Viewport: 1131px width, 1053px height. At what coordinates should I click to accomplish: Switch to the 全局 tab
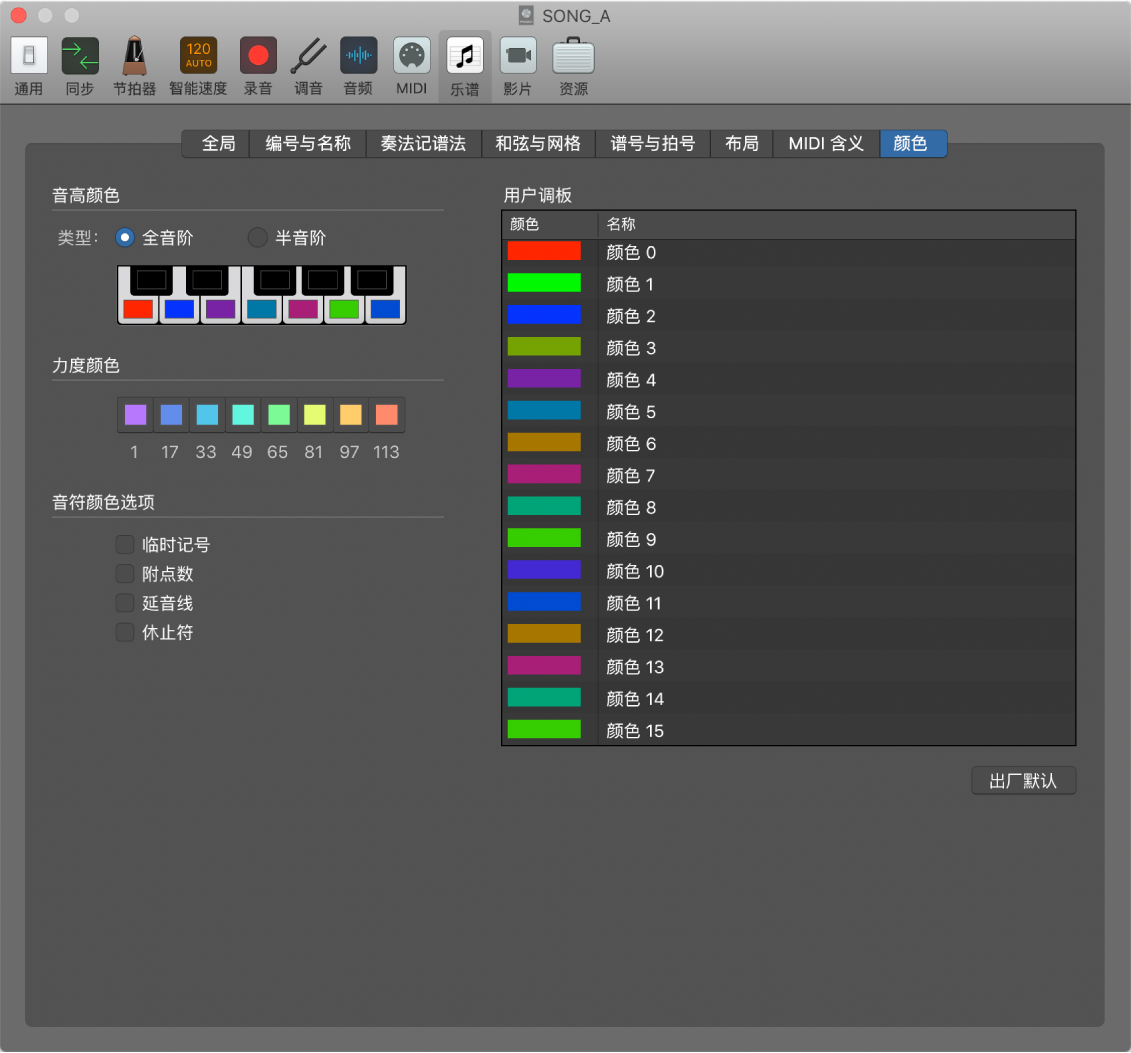click(x=218, y=144)
